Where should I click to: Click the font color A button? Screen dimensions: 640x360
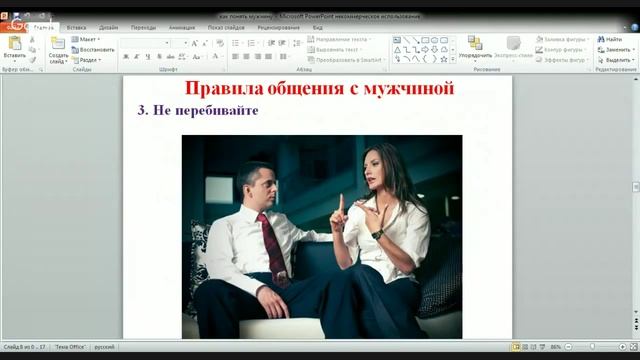216,57
